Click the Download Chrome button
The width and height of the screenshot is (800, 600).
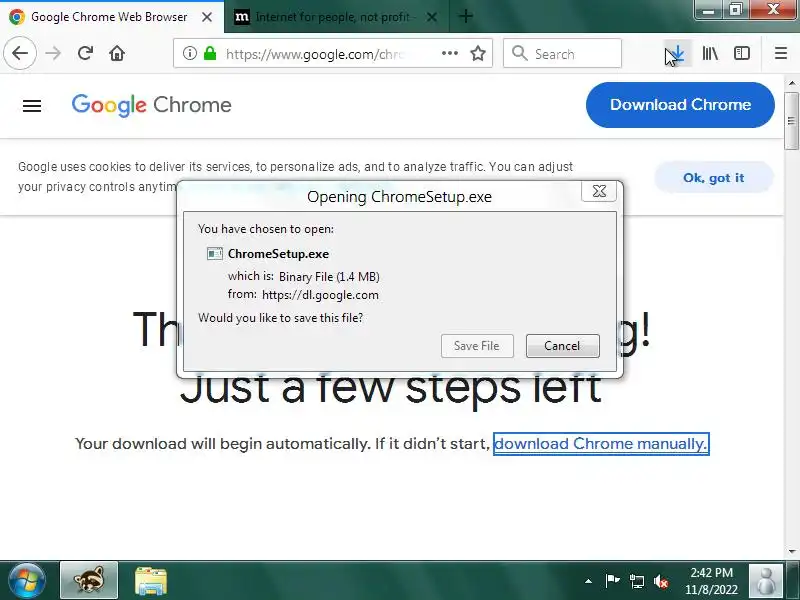(680, 105)
